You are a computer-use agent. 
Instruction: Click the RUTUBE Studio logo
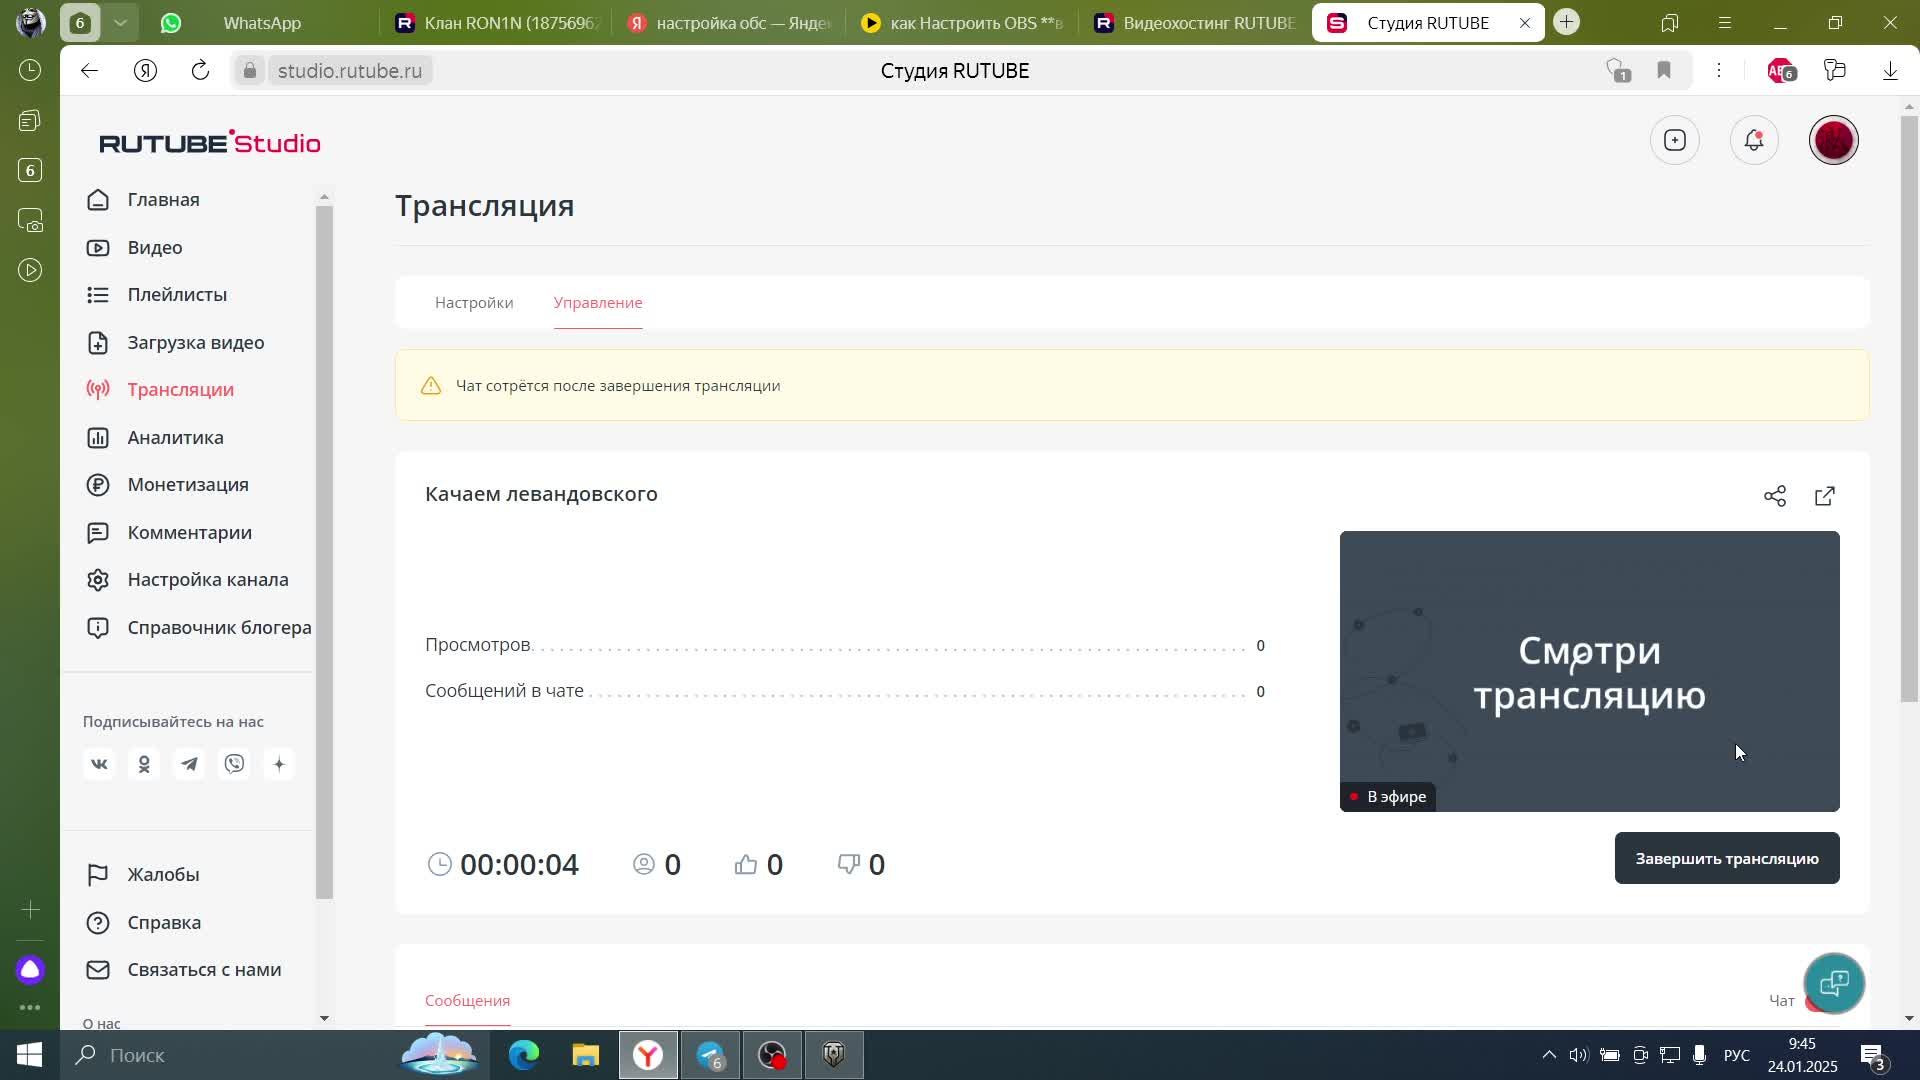point(210,142)
